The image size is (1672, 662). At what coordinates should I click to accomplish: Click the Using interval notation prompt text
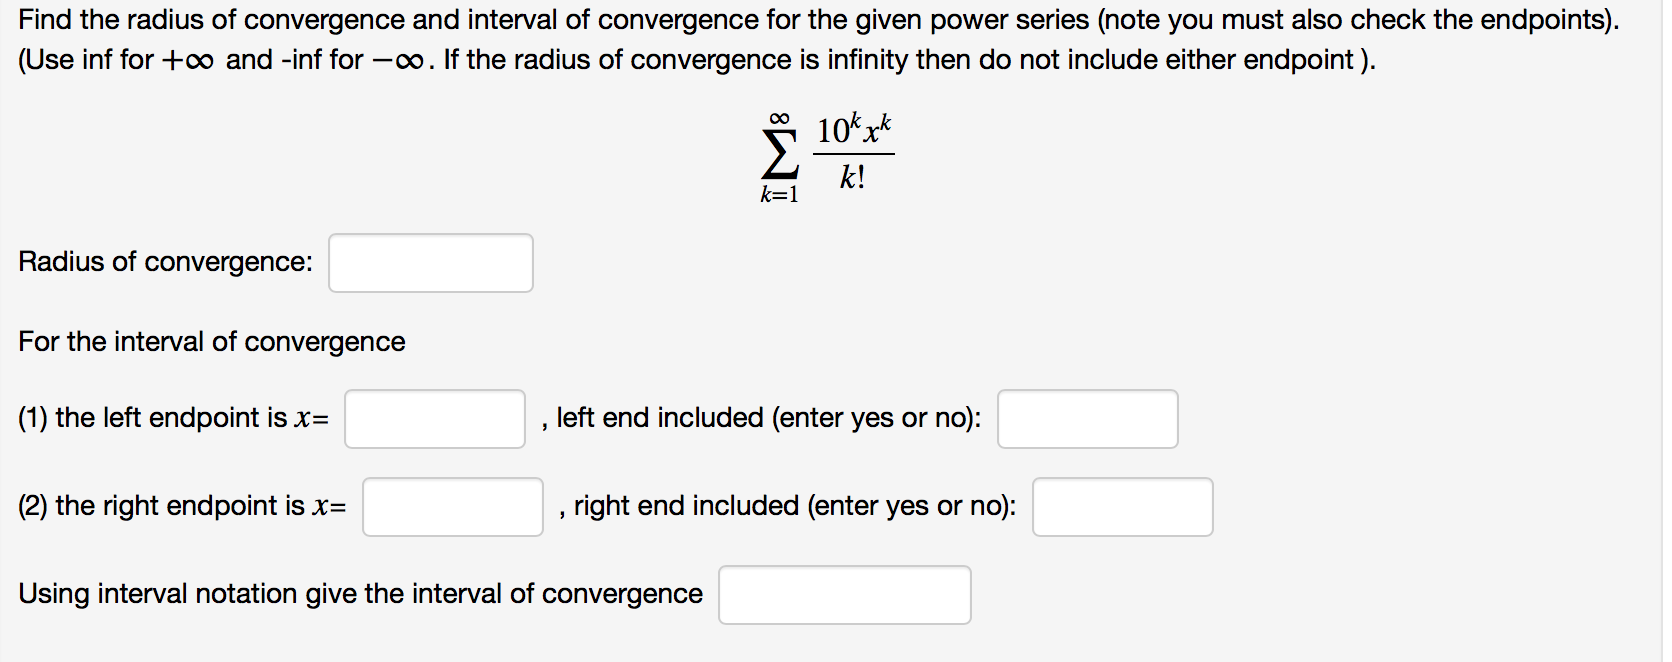(360, 593)
